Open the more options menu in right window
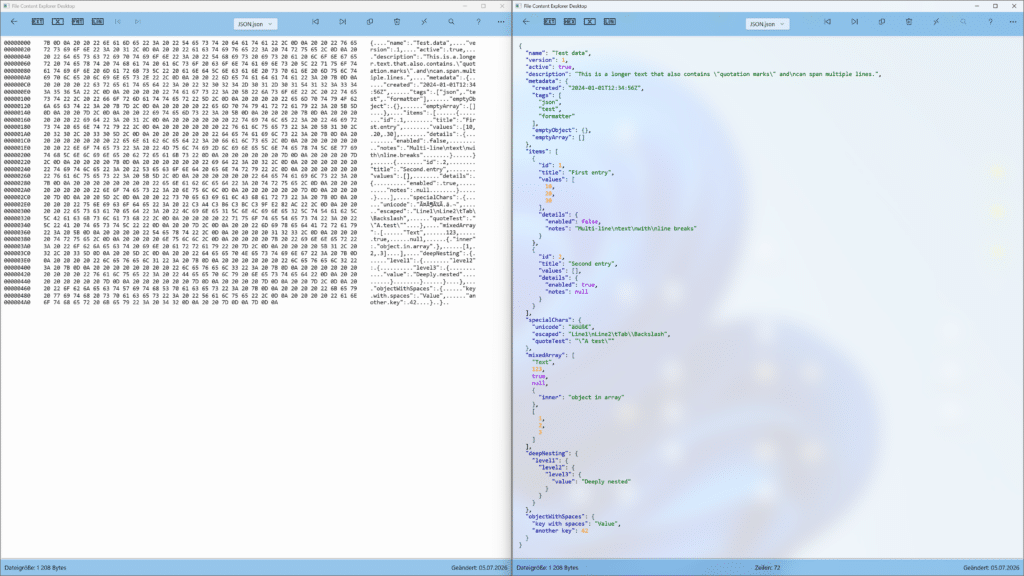 (1013, 22)
